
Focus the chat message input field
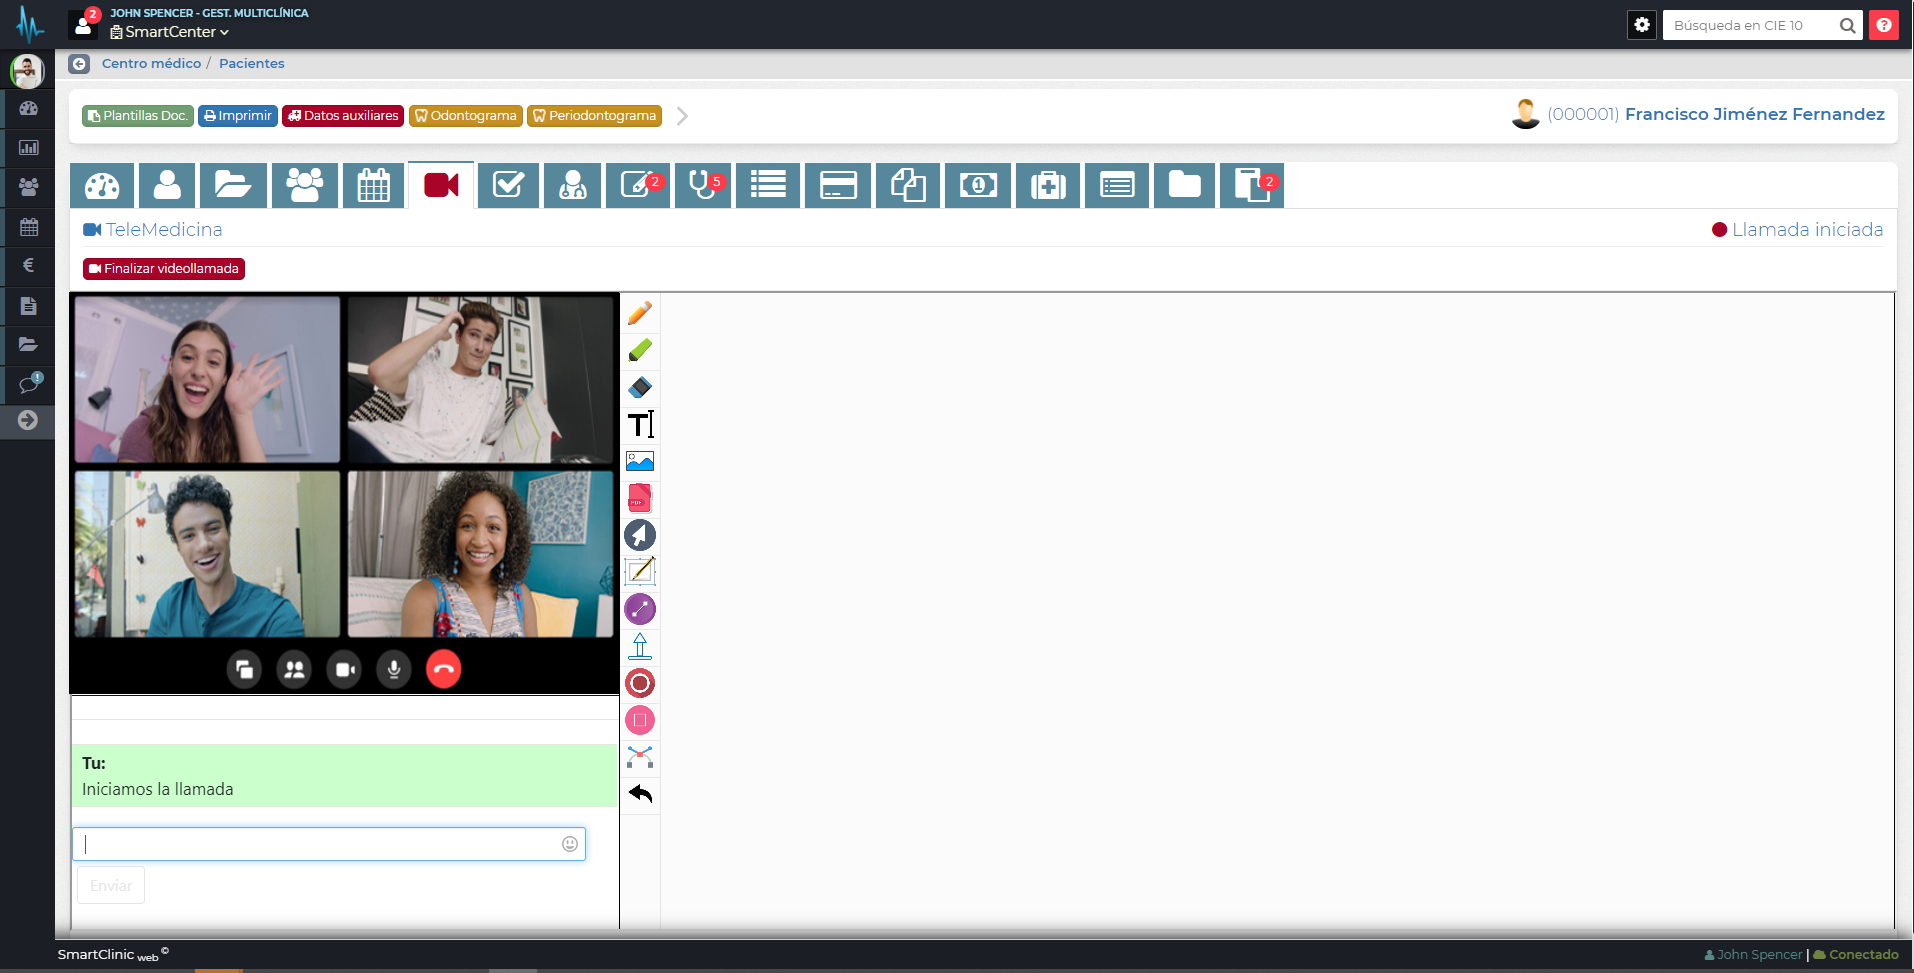point(320,844)
